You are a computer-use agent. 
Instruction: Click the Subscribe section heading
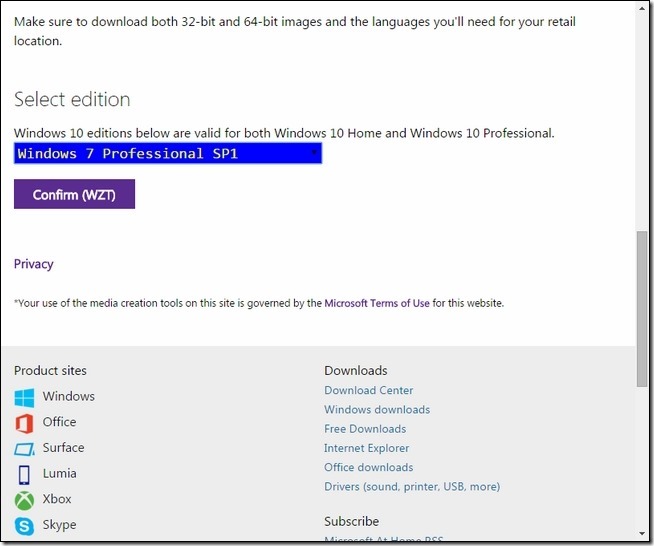pos(352,521)
